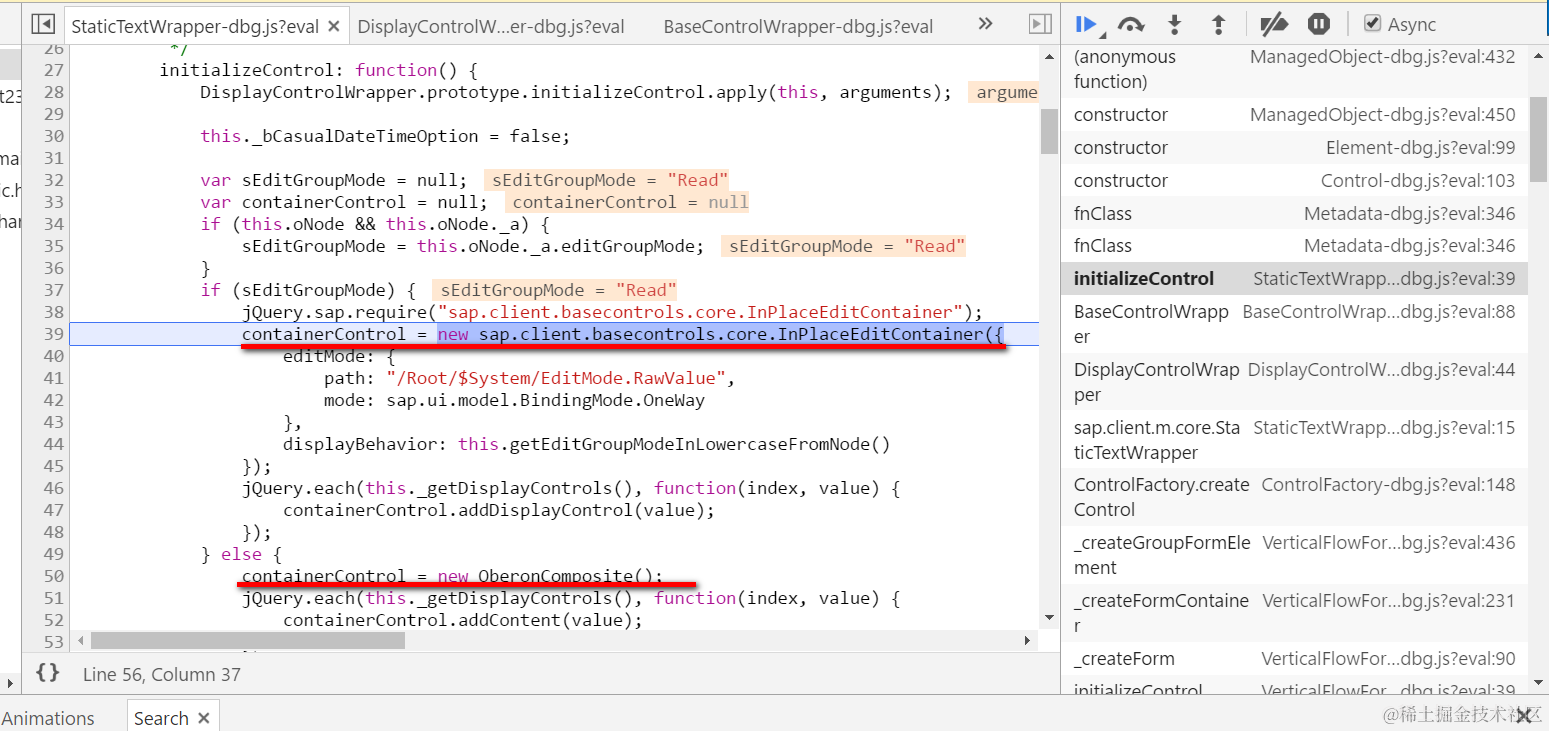
Task: Select sap.client.m.core.StaticTextWrapper stack frame
Action: coord(1294,440)
